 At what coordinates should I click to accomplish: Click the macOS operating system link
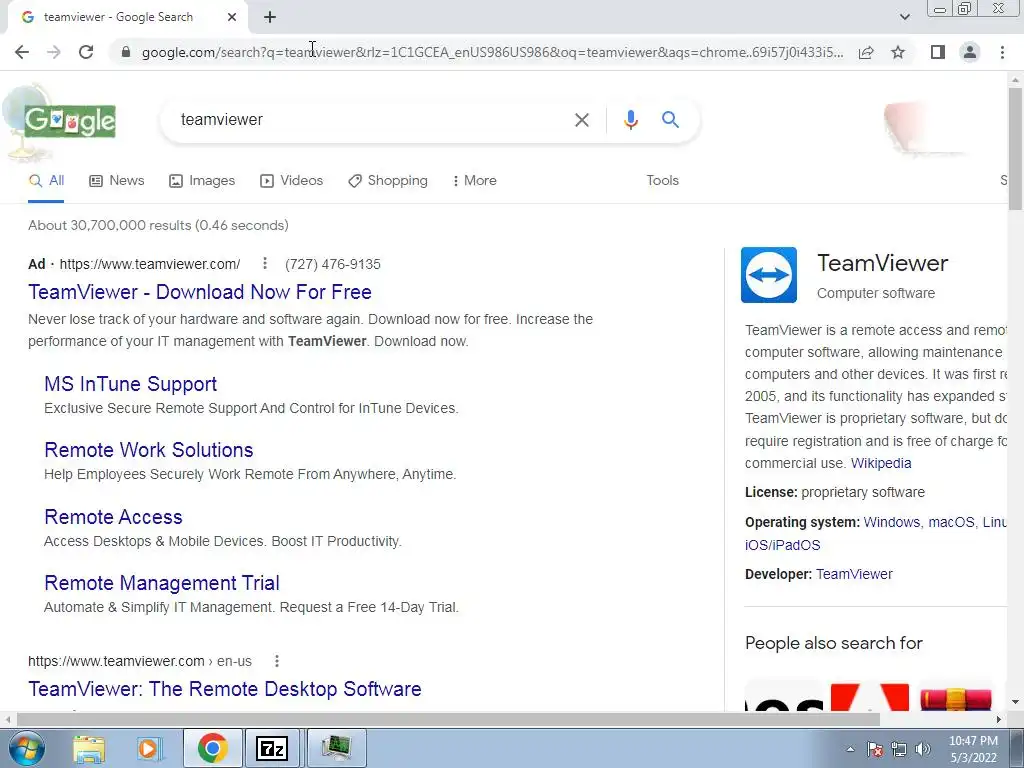(x=952, y=522)
